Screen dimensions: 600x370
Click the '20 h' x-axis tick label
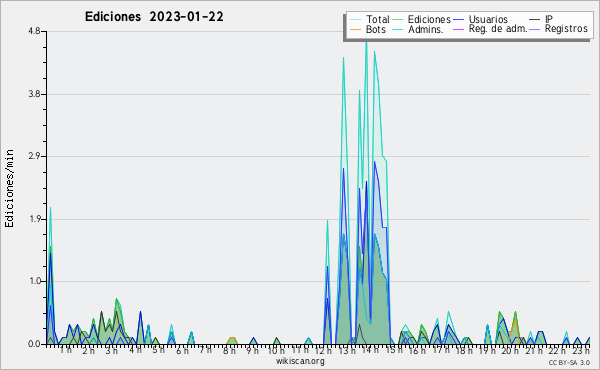pyautogui.click(x=511, y=350)
